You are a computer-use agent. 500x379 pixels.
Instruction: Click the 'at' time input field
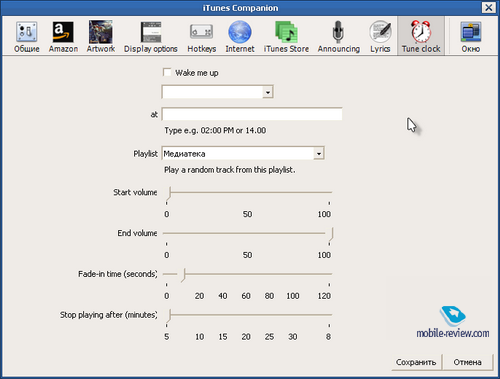[x=252, y=114]
